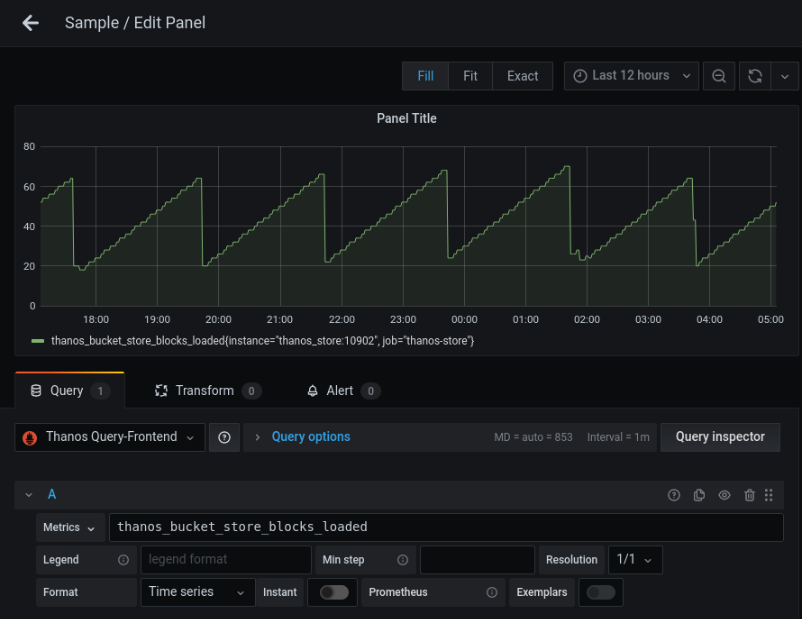This screenshot has width=802, height=619.
Task: Switch to the Query tab
Action: point(70,391)
